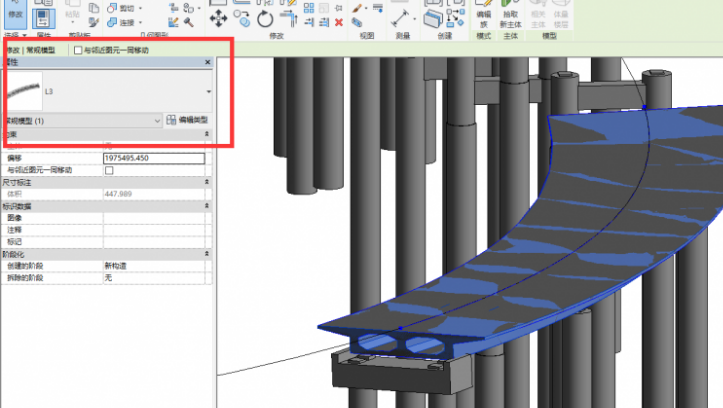The width and height of the screenshot is (723, 408).
Task: Click the 偏移 offset value field
Action: 154,158
